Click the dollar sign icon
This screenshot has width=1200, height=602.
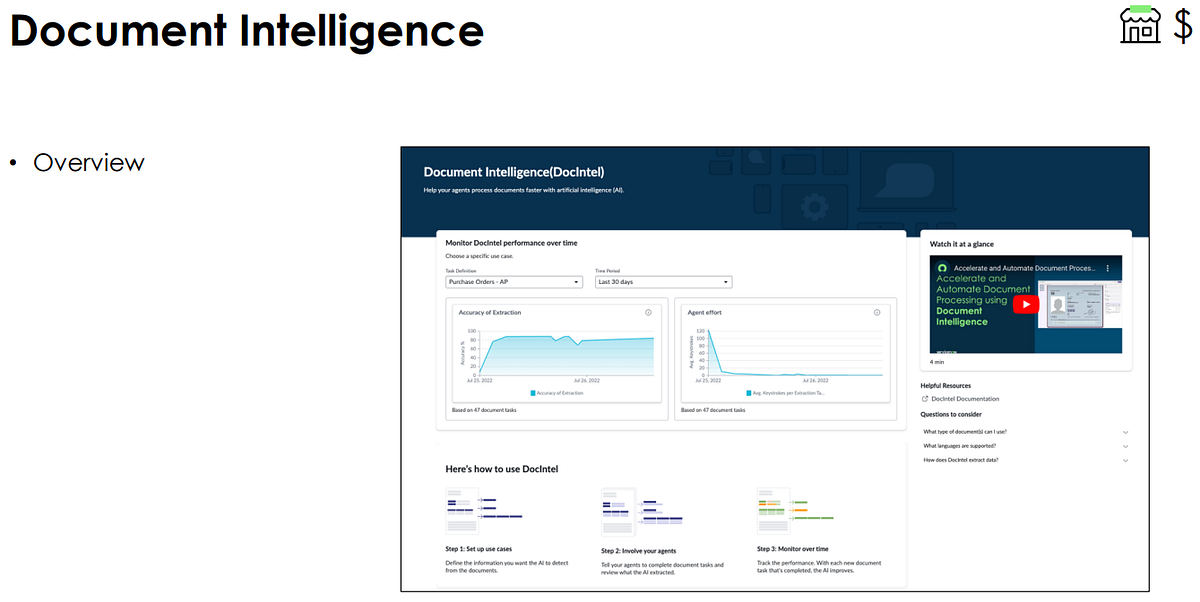coord(1184,27)
